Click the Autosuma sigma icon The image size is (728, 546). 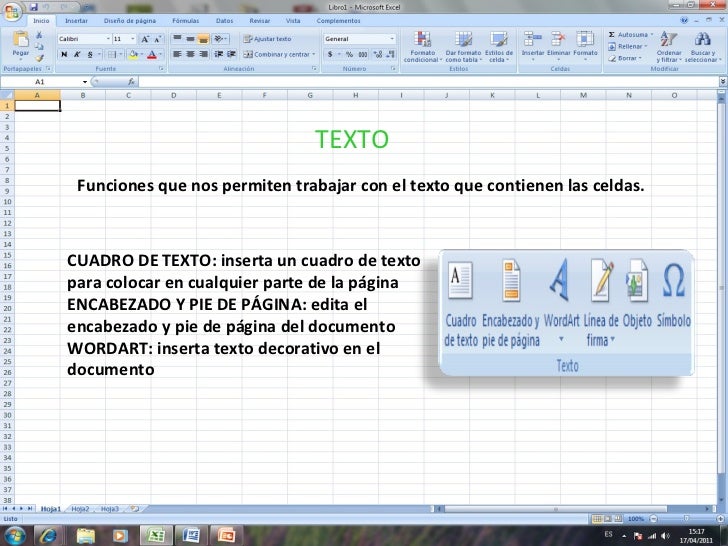[612, 34]
